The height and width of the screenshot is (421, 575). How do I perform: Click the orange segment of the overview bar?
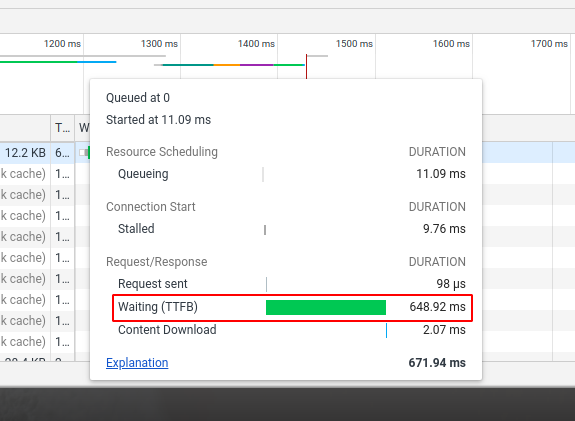[227, 65]
